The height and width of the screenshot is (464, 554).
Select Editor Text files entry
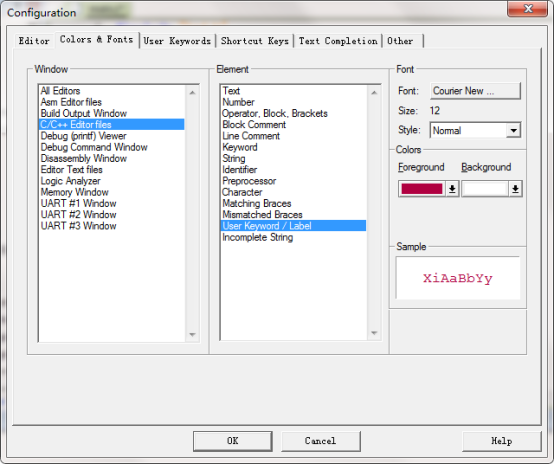tap(112, 170)
